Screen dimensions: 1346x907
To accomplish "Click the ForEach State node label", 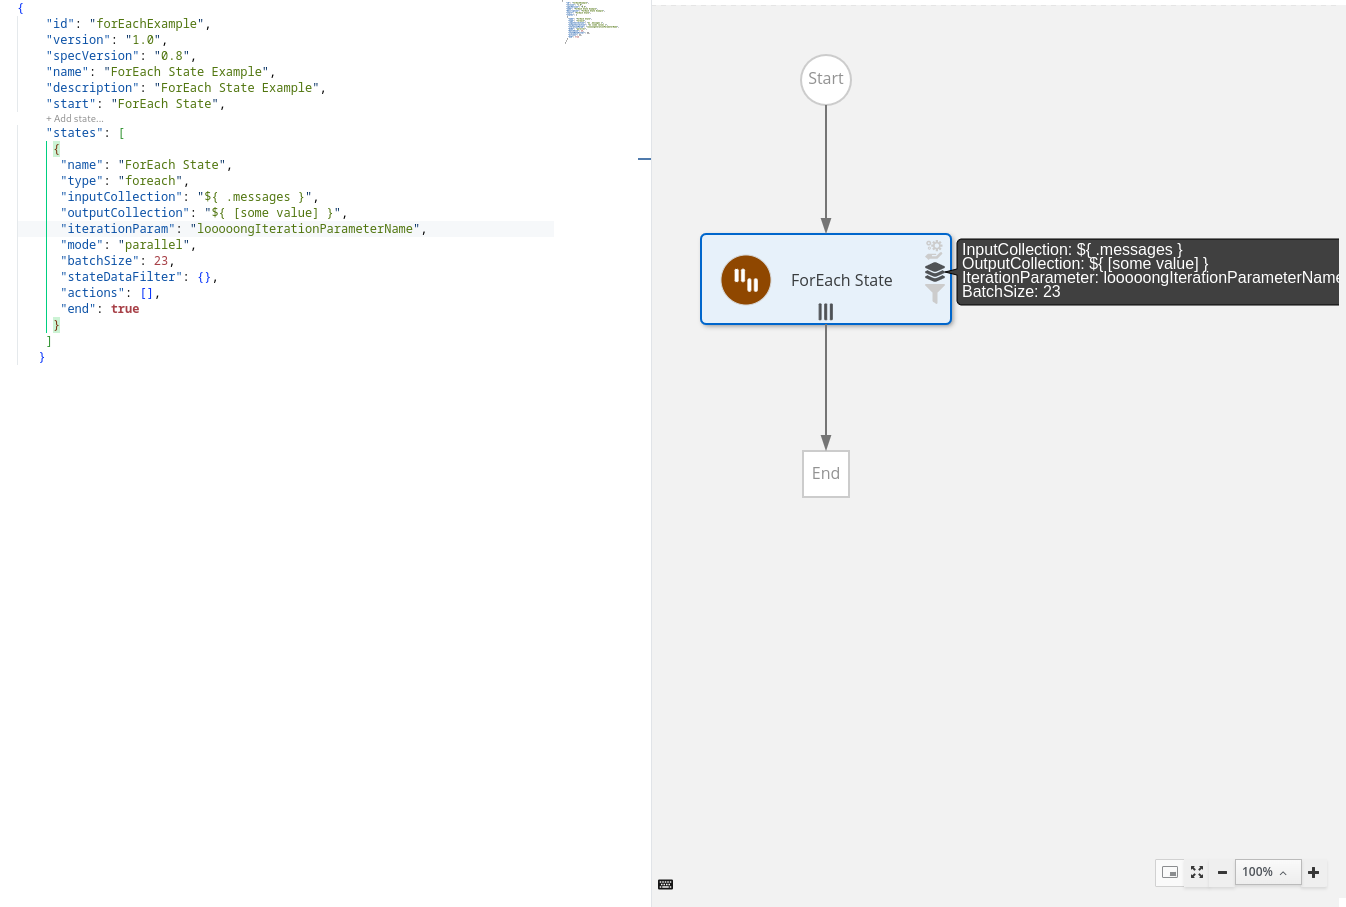I will click(x=841, y=281).
